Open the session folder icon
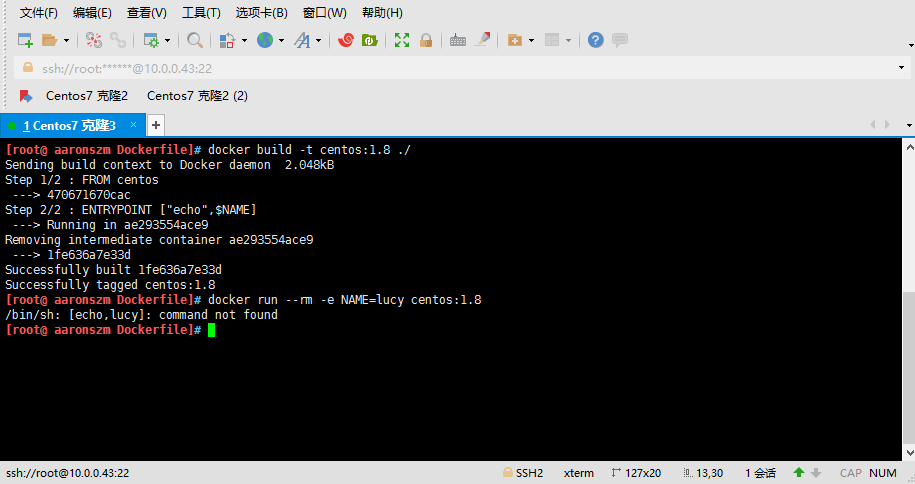Image resolution: width=915 pixels, height=484 pixels. coord(50,40)
